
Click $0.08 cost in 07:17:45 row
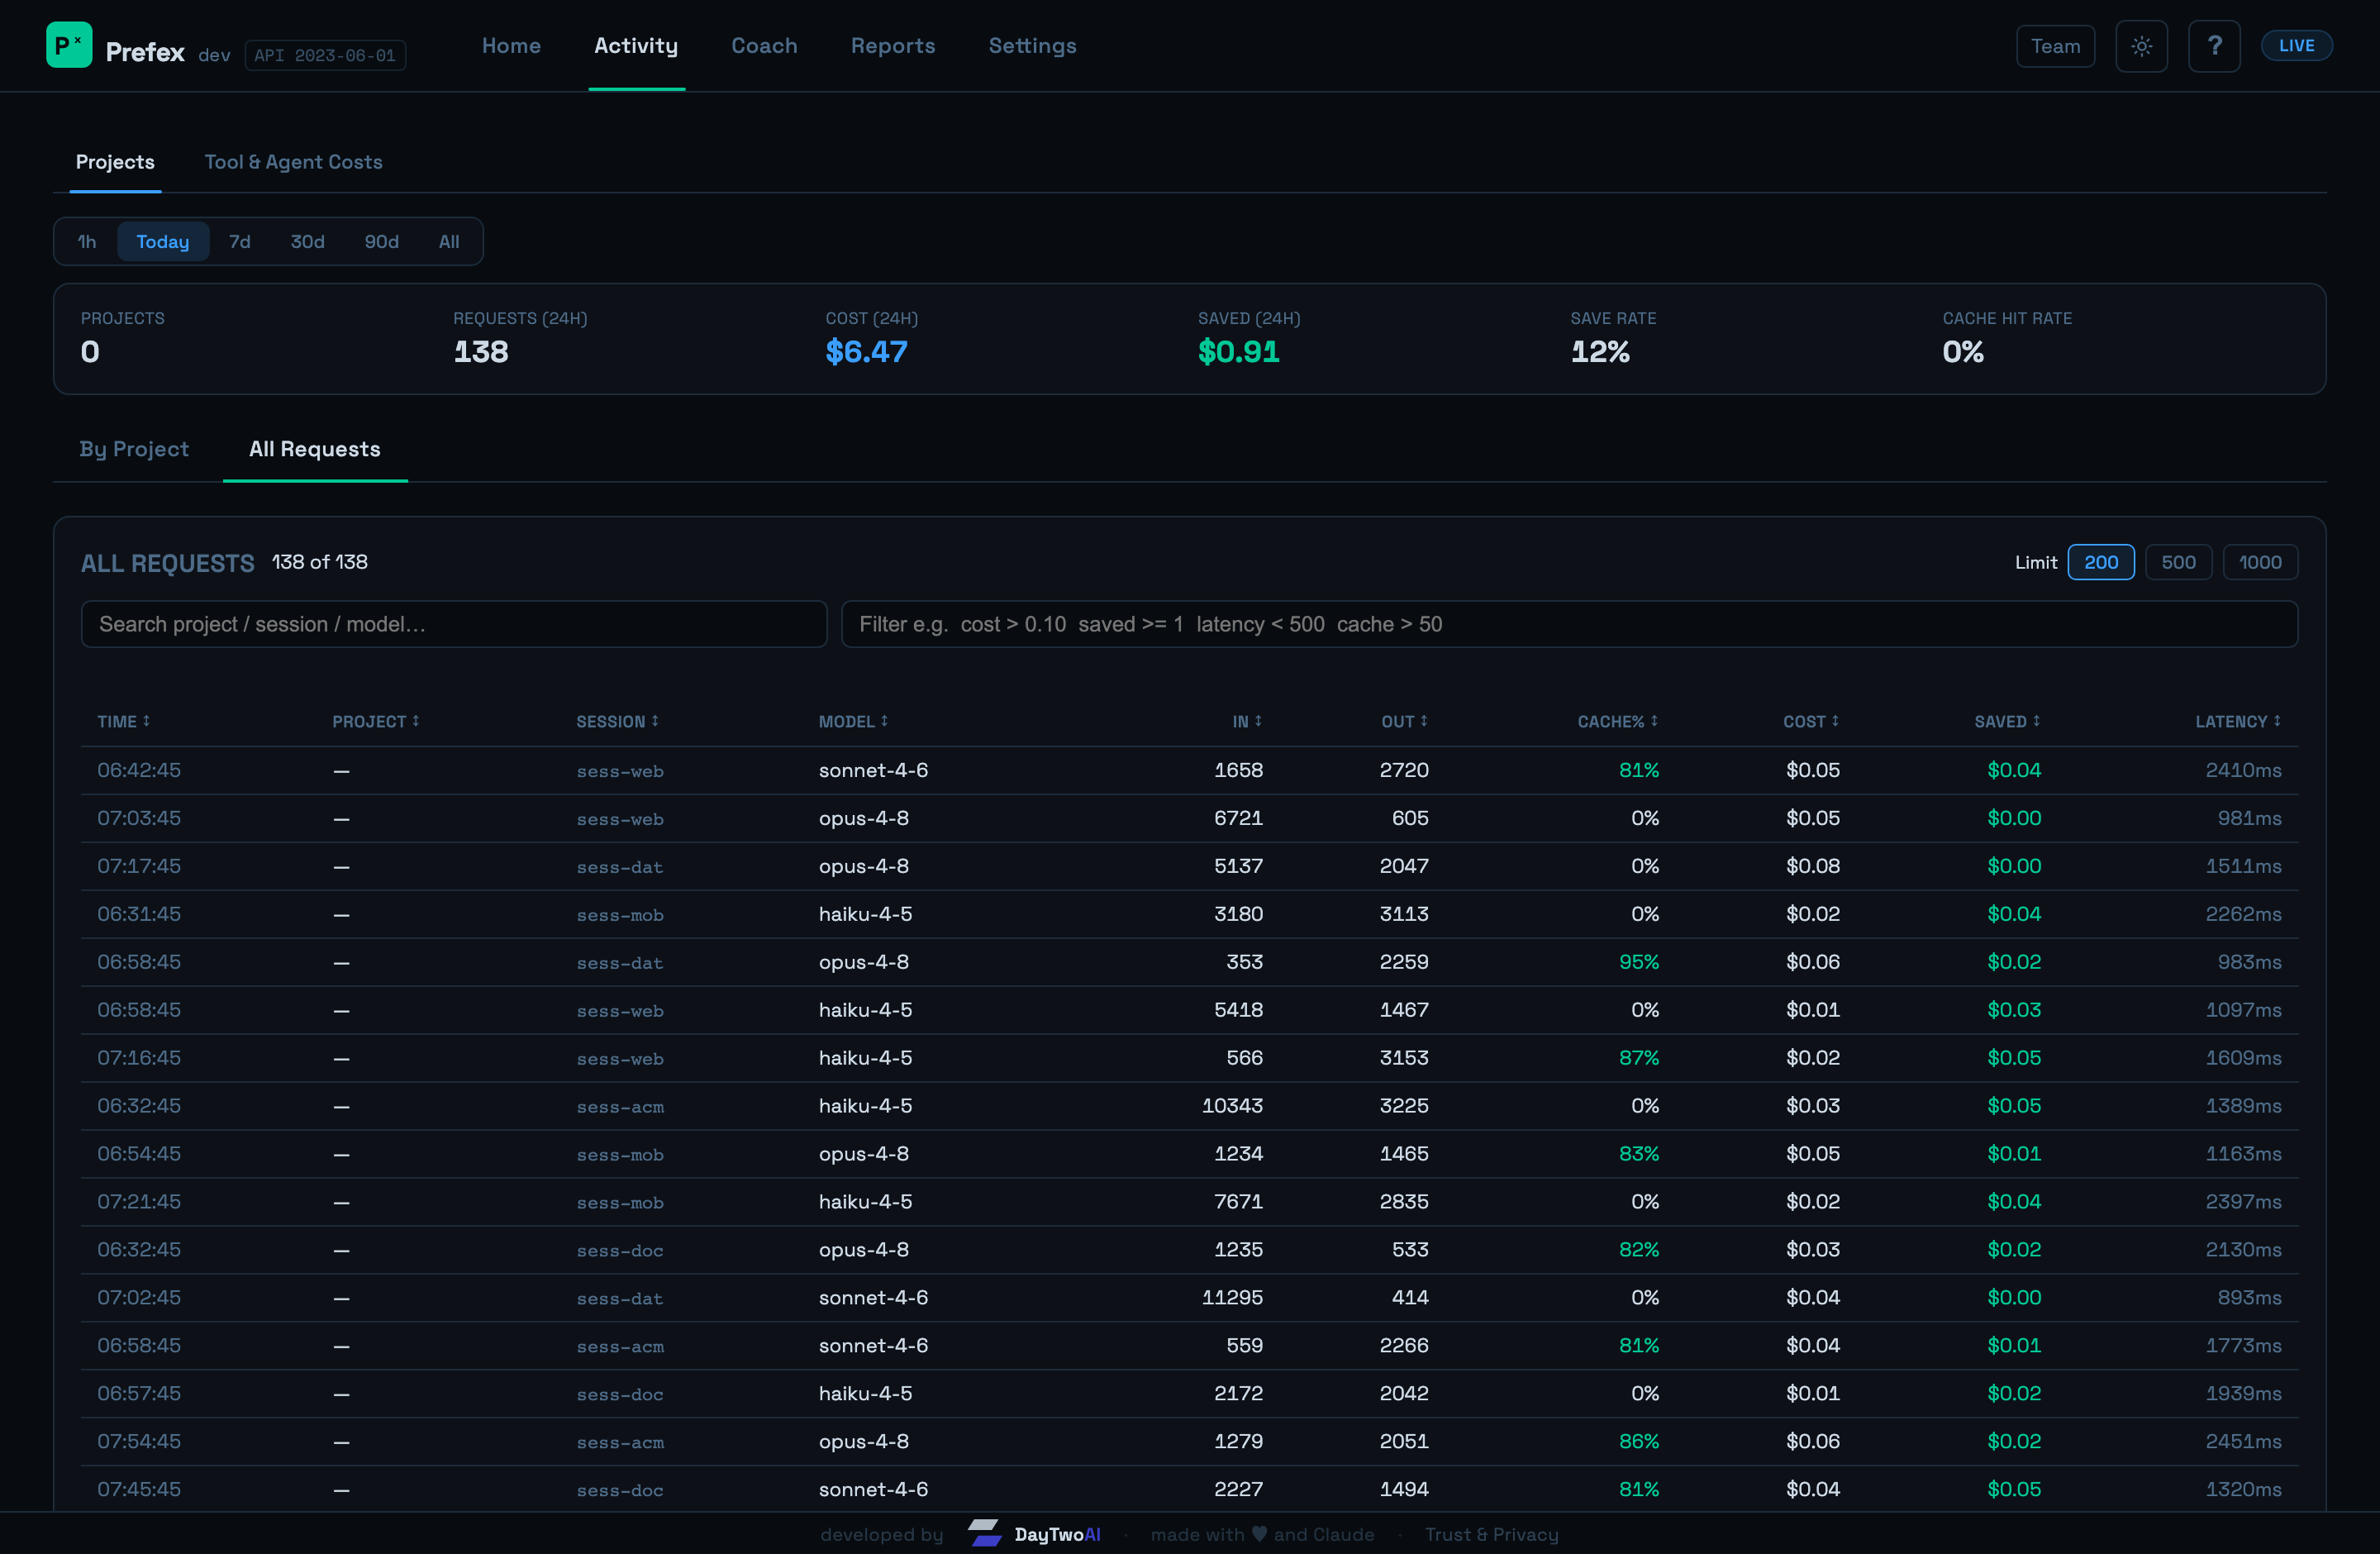click(x=1812, y=866)
